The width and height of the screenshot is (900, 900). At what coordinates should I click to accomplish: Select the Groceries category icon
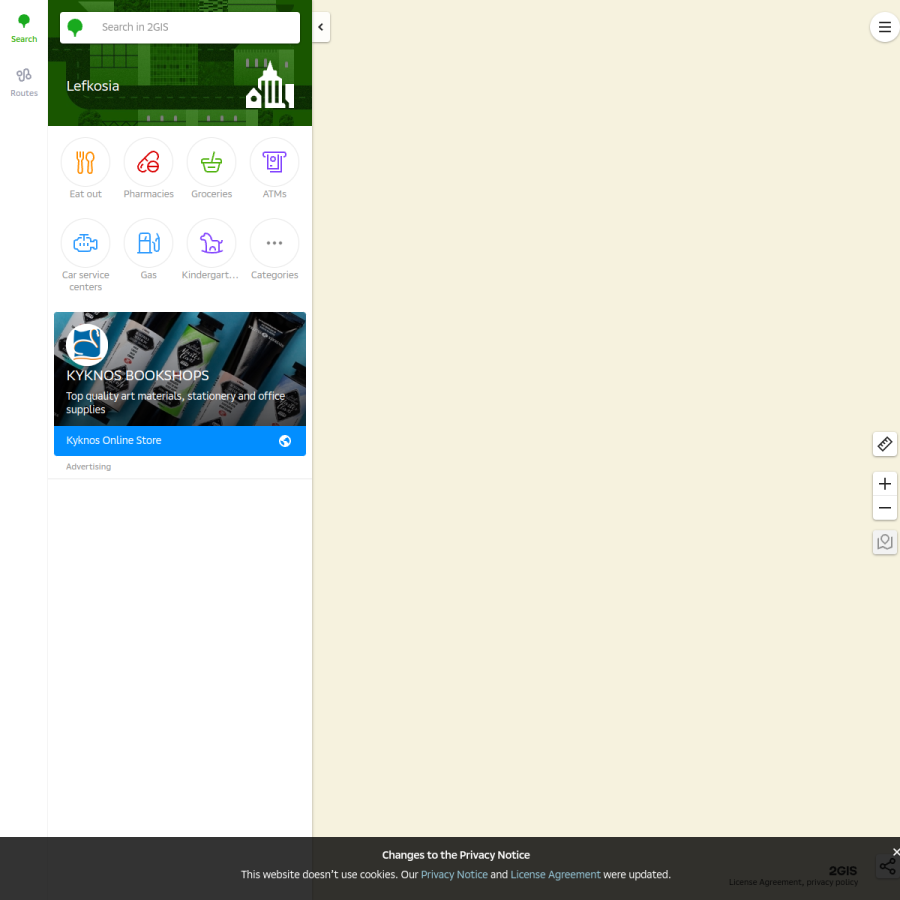211,162
